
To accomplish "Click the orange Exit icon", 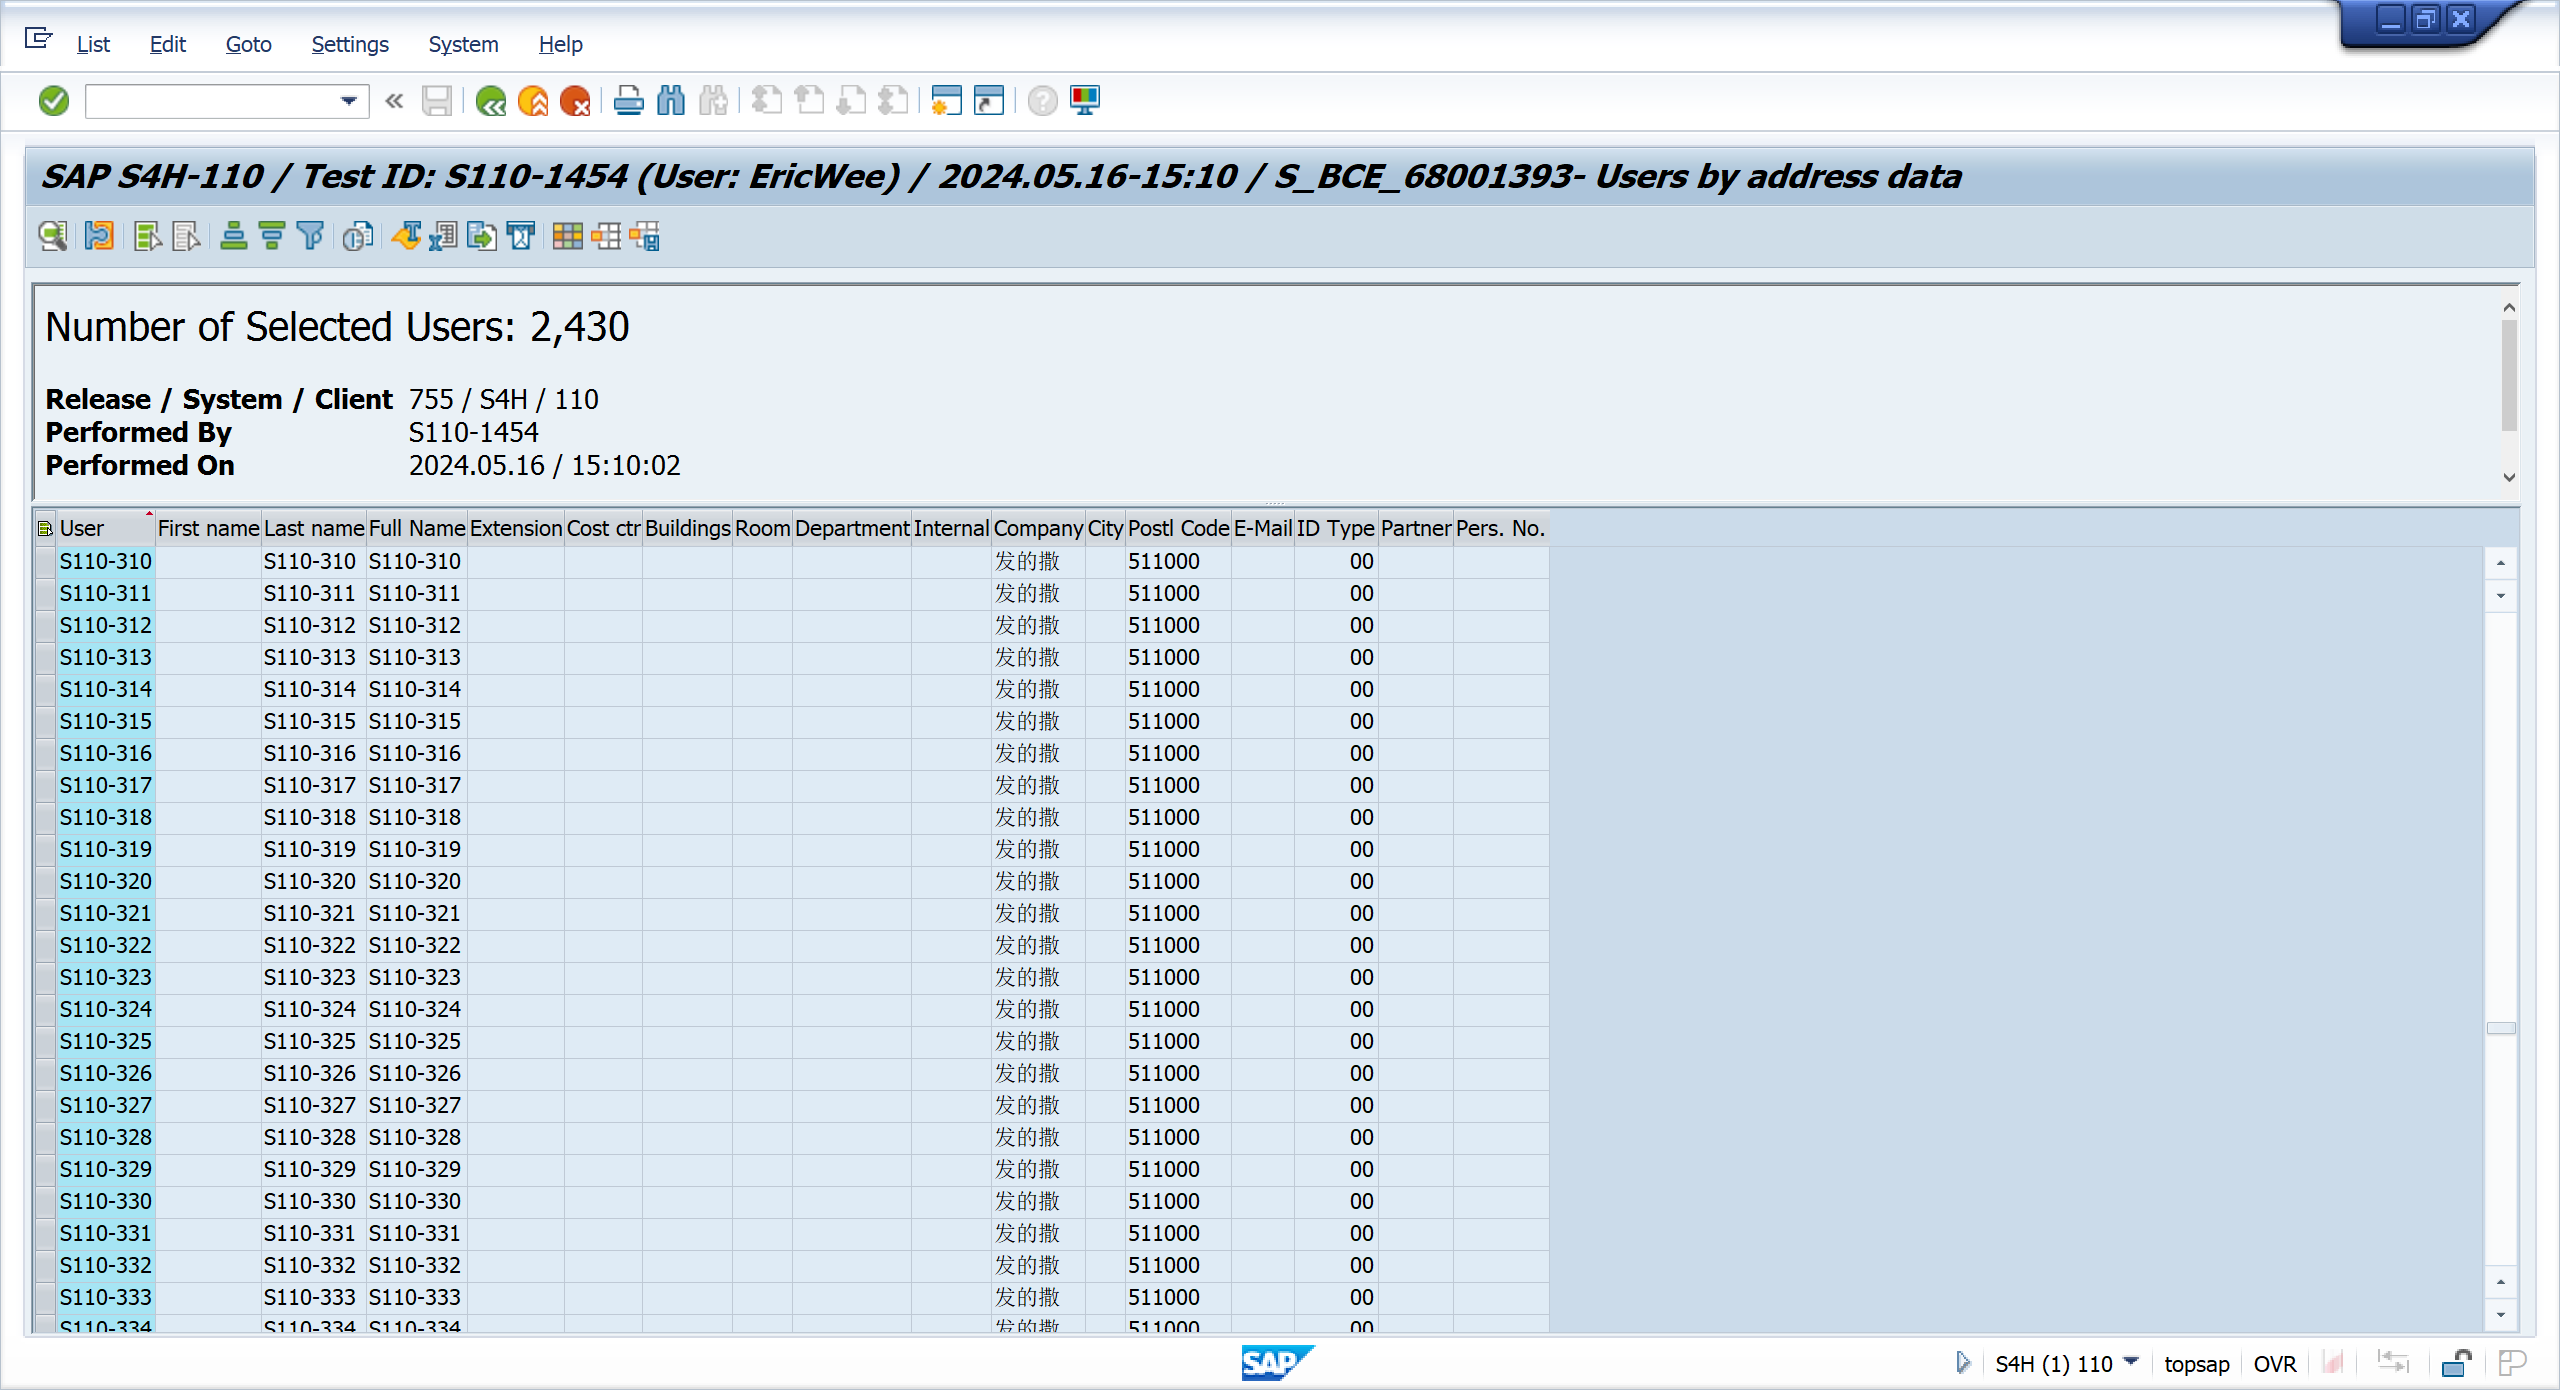I will [x=533, y=101].
